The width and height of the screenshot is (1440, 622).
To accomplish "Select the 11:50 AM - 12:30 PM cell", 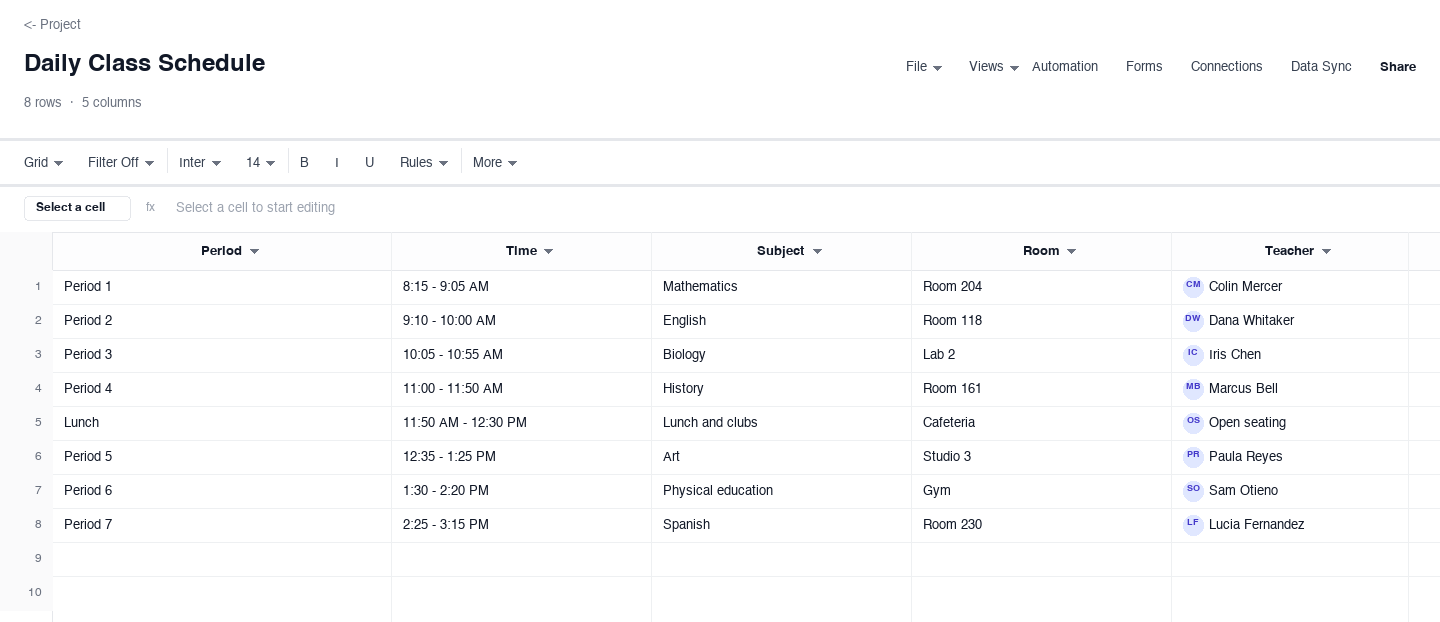I will pyautogui.click(x=521, y=423).
